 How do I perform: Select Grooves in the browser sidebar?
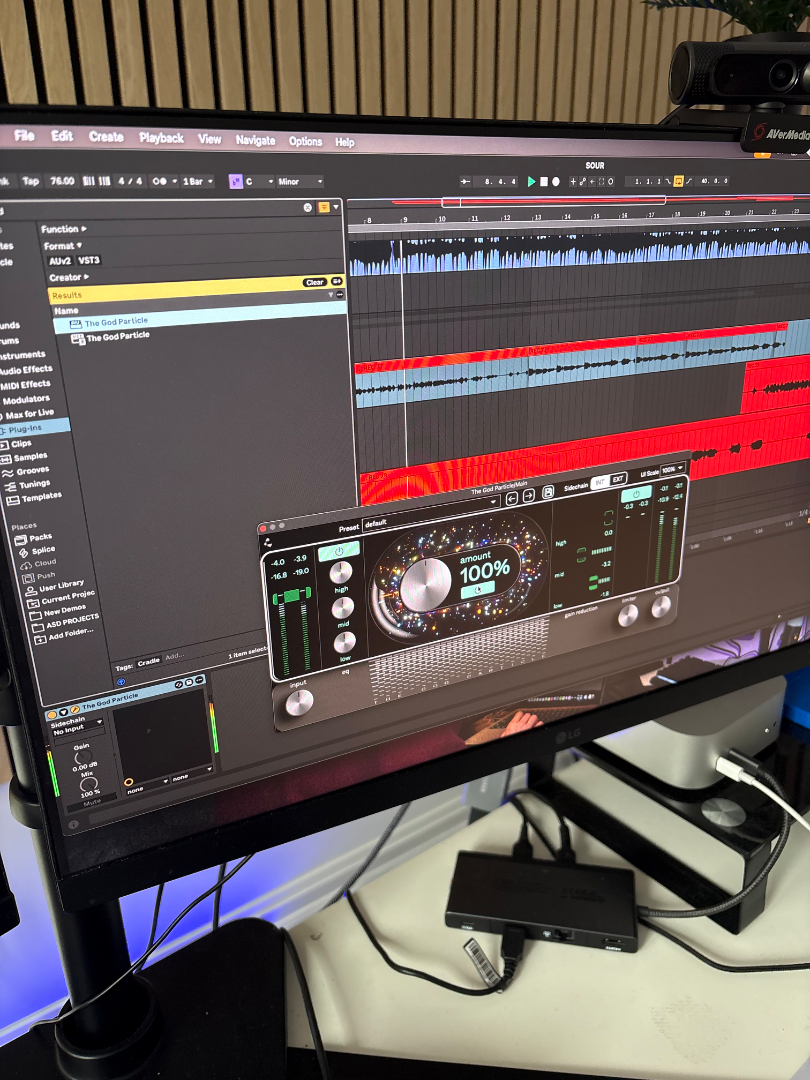(x=32, y=471)
